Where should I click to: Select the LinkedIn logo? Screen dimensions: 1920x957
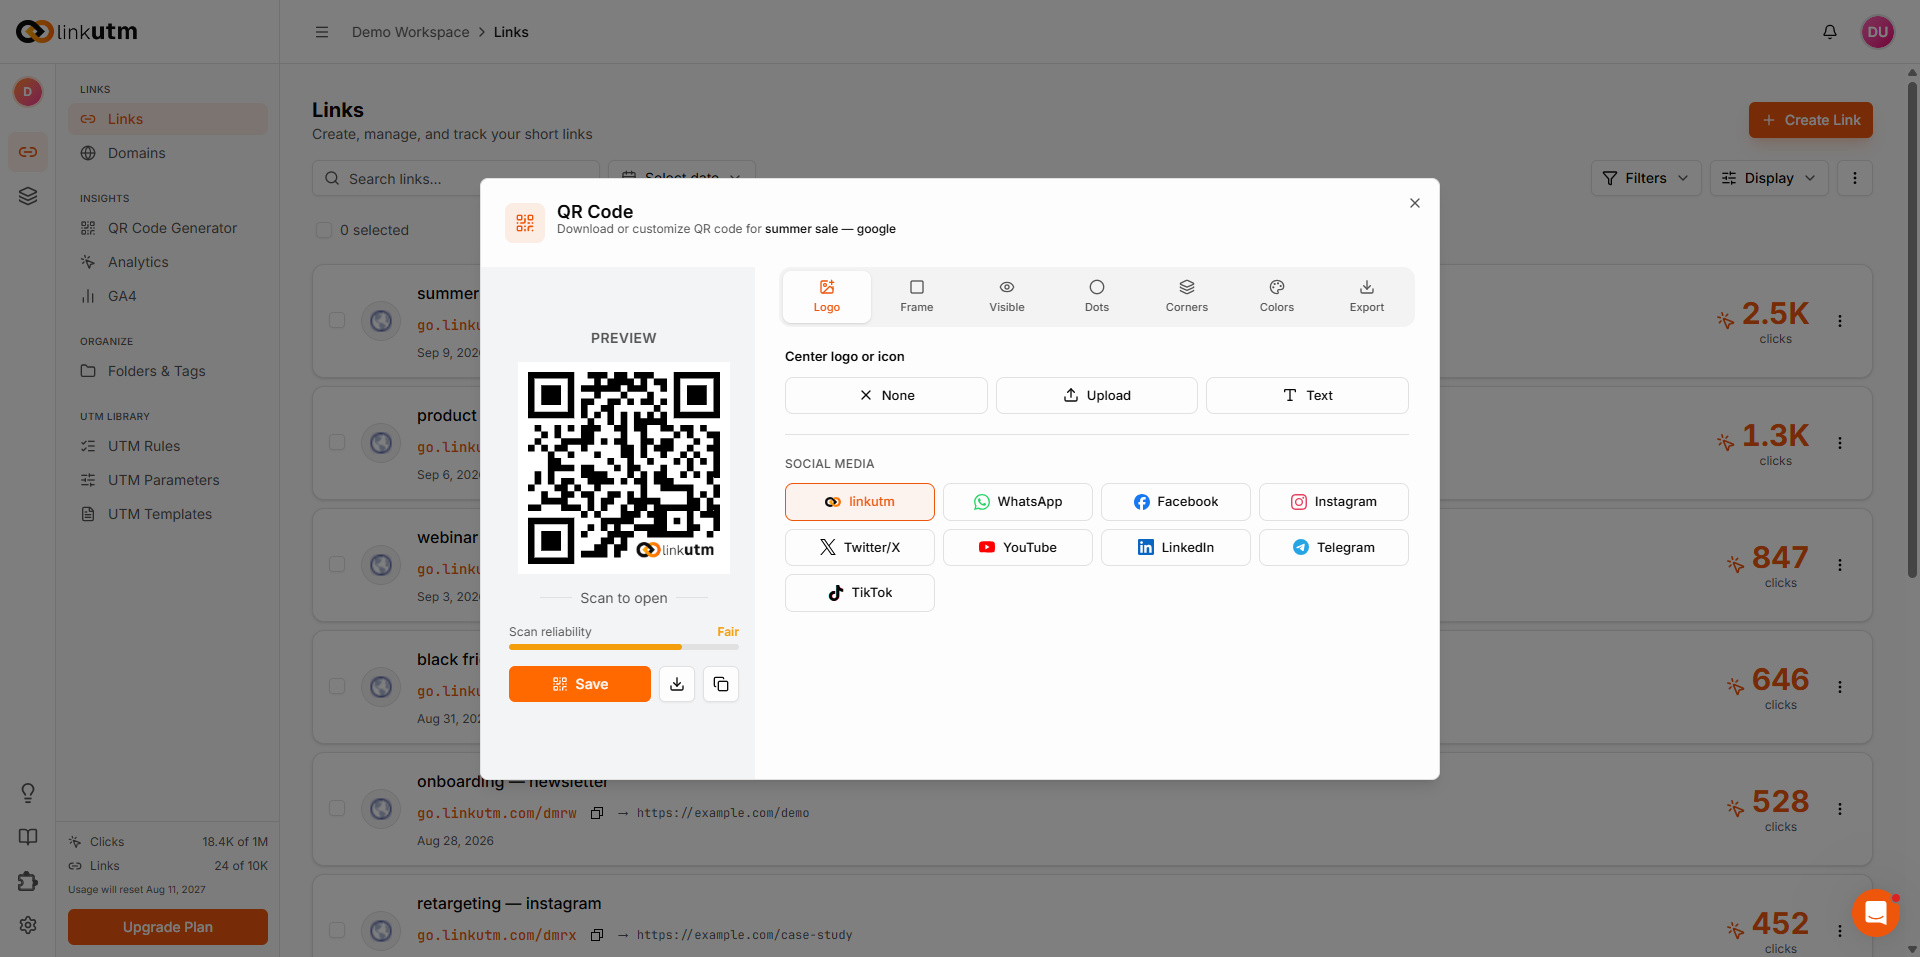[1176, 547]
